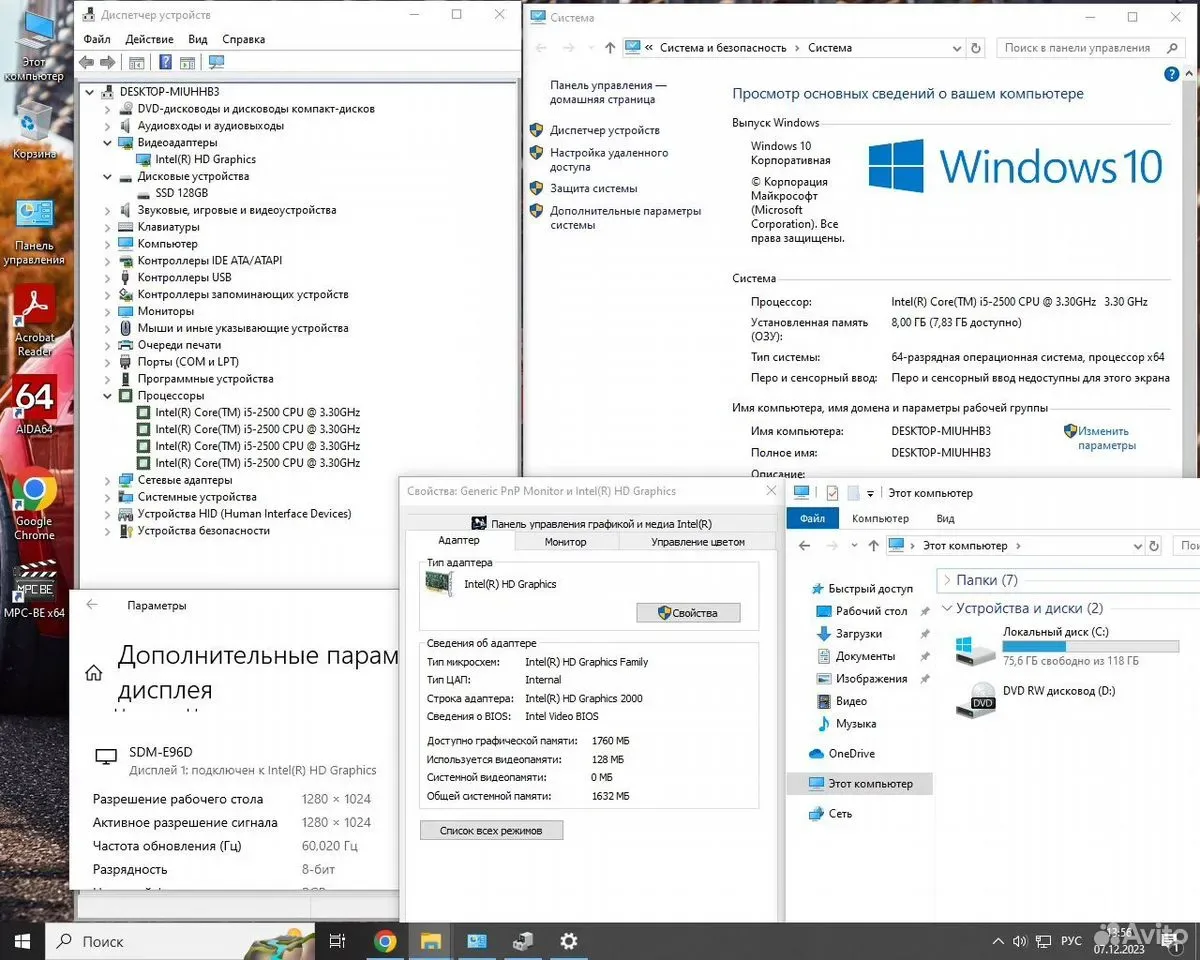Open Панель управления desktop icon
The height and width of the screenshot is (960, 1200).
click(x=34, y=232)
